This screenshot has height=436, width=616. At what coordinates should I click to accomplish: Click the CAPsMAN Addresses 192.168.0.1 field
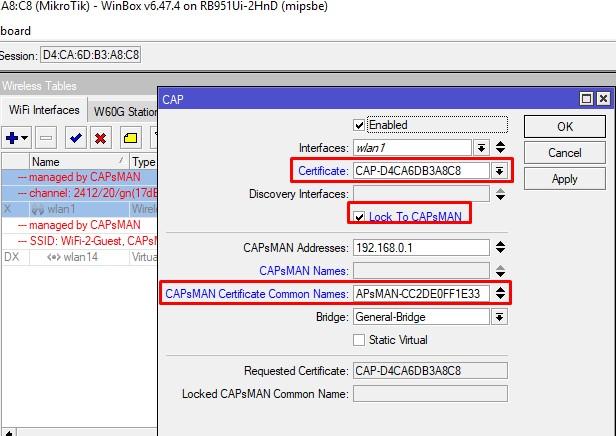pos(421,248)
